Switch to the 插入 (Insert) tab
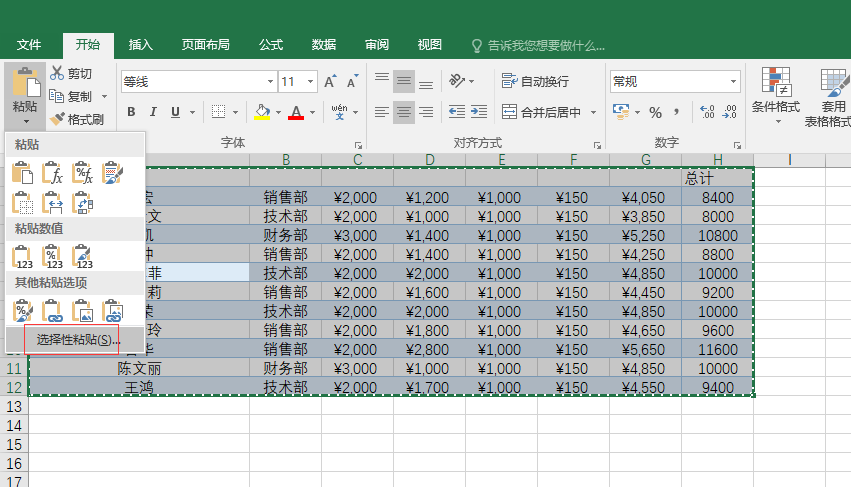Screen dimensions: 851x487 pos(141,45)
